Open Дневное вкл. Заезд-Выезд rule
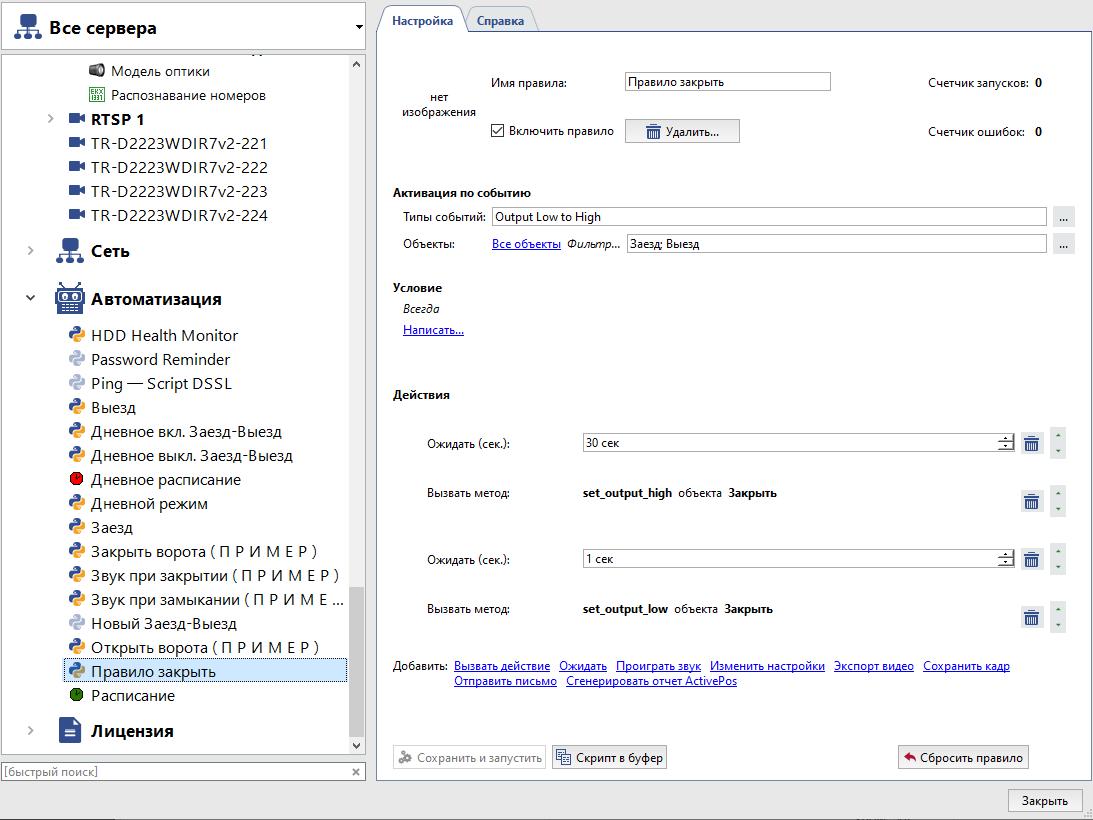This screenshot has width=1093, height=820. (186, 432)
